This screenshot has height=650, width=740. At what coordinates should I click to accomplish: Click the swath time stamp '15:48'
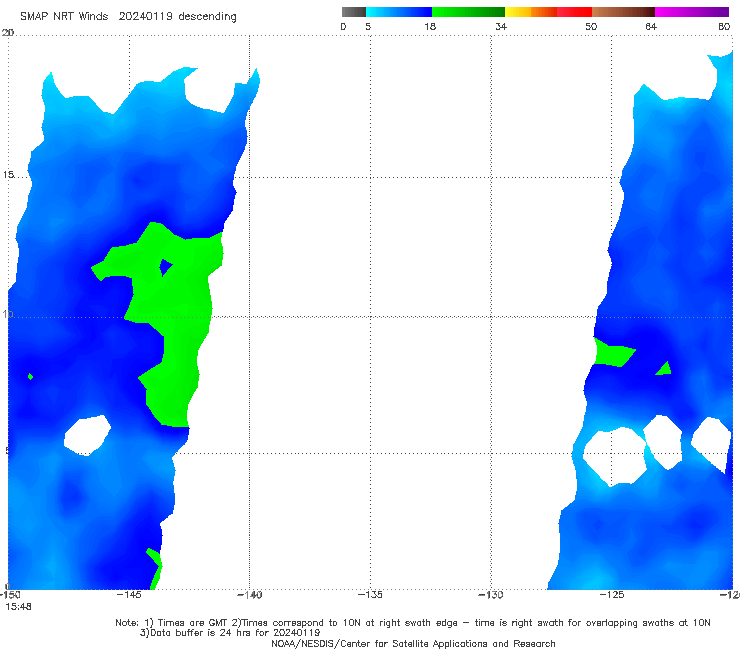(18, 607)
